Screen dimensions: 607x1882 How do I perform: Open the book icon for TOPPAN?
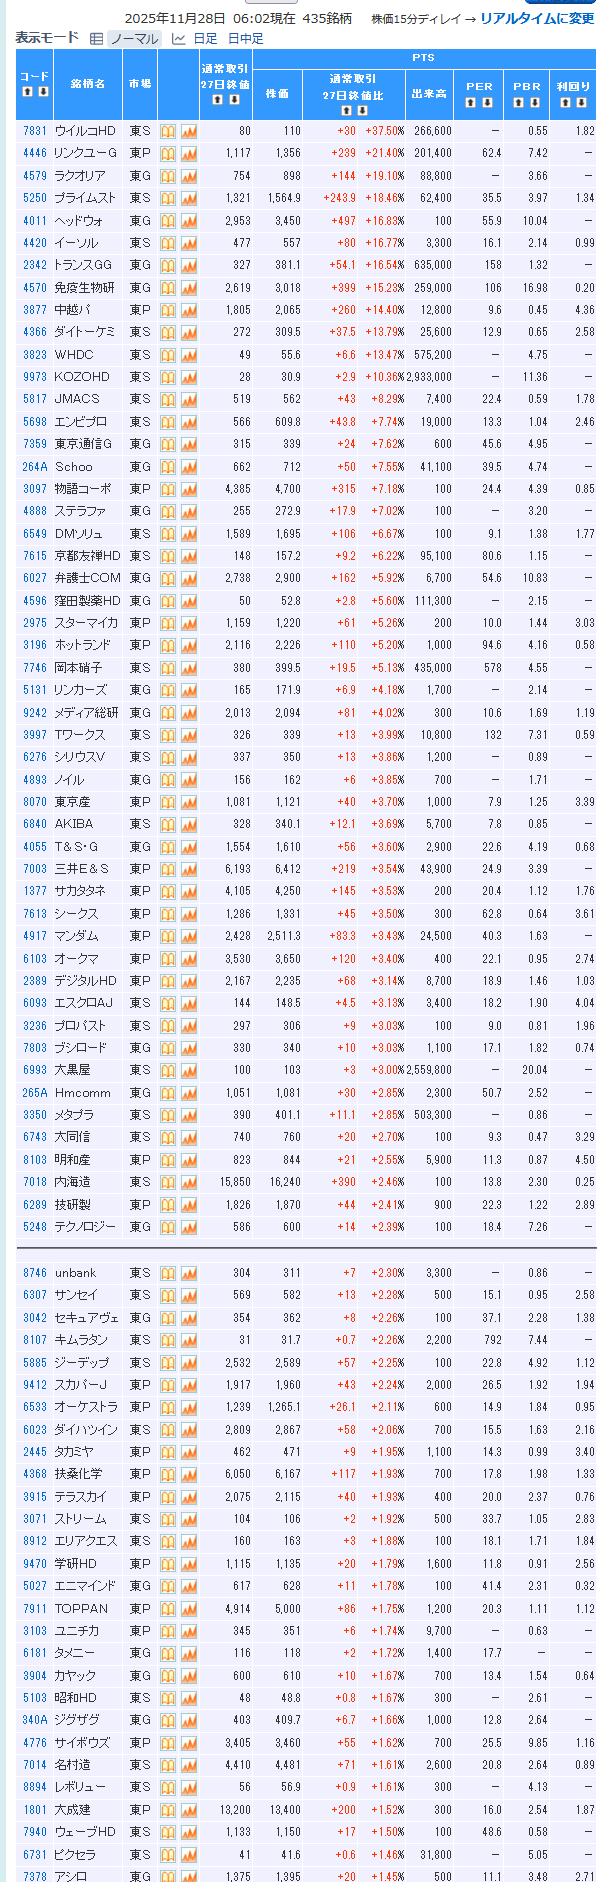click(x=168, y=1609)
